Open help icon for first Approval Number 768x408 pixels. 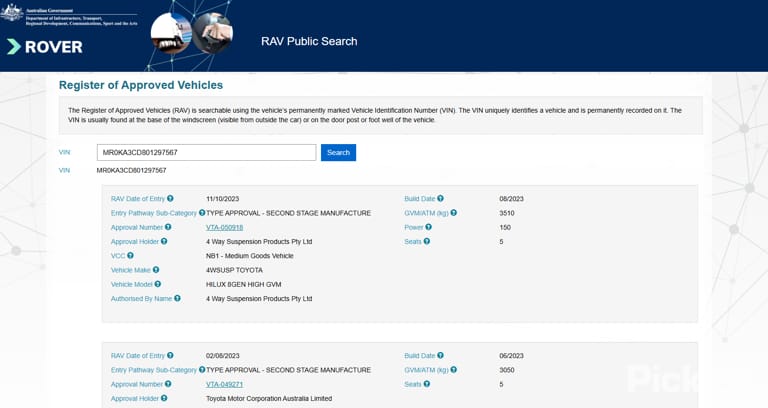(x=168, y=227)
